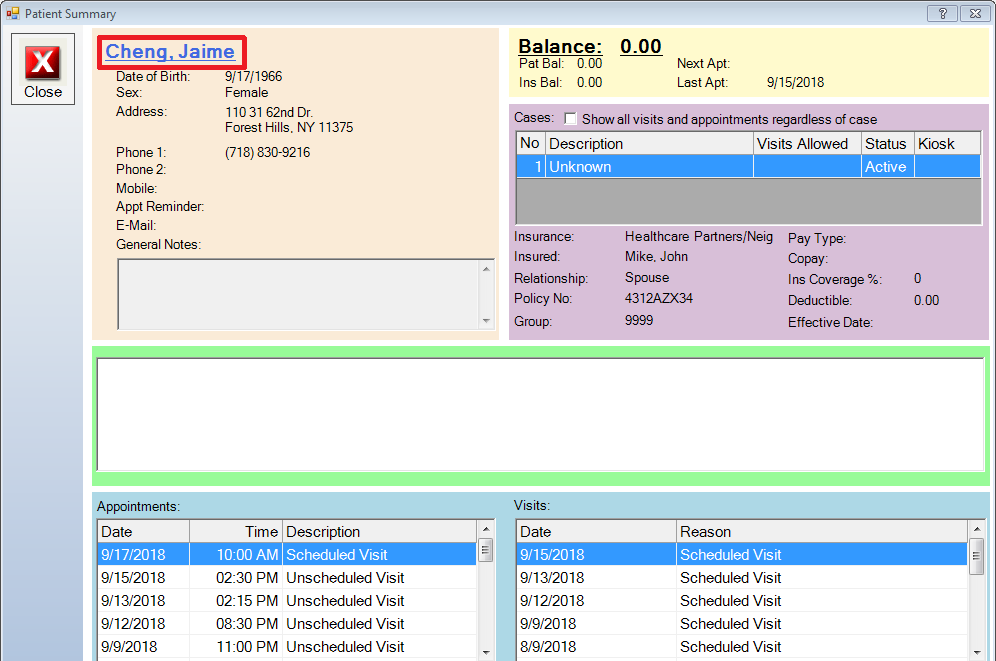Click the Active status cell in Cases
Viewport: 996px width, 661px height.
[887, 167]
